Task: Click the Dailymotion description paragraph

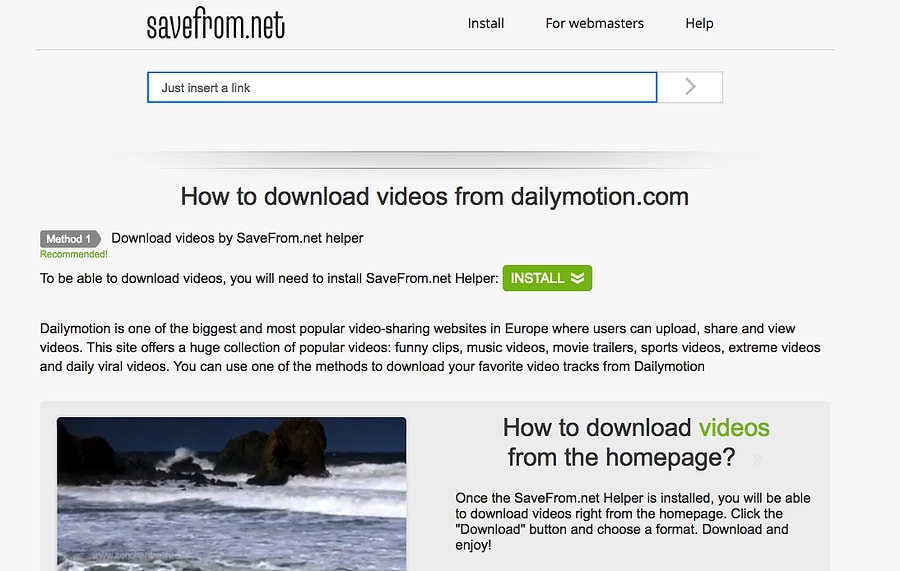Action: 430,347
